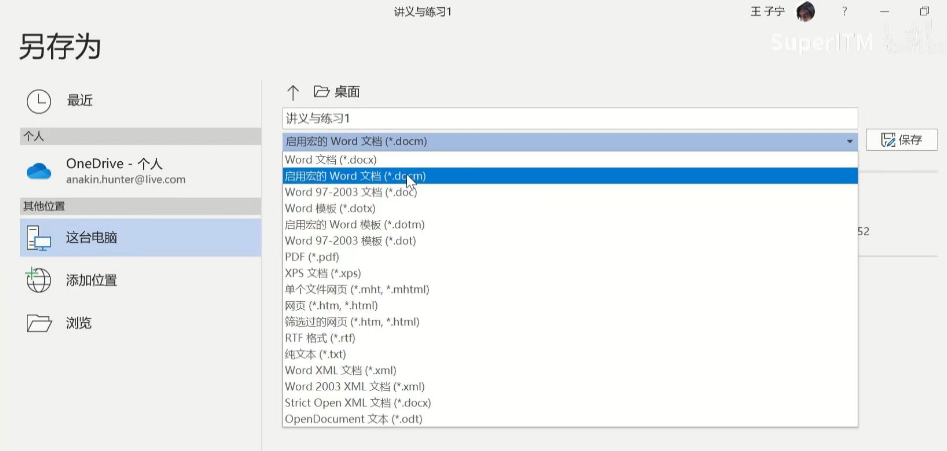Choose Word 97-2003 文档 (*.doc)
Viewport: 947px width, 451px height.
coord(570,192)
